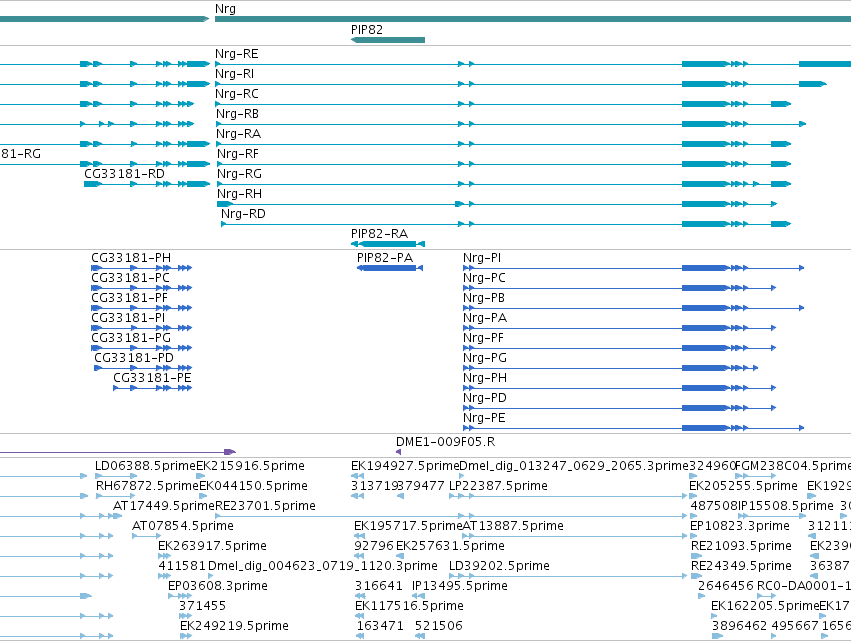Click the EP03608.3prime label
Viewport: 851px width, 641px height.
point(218,587)
